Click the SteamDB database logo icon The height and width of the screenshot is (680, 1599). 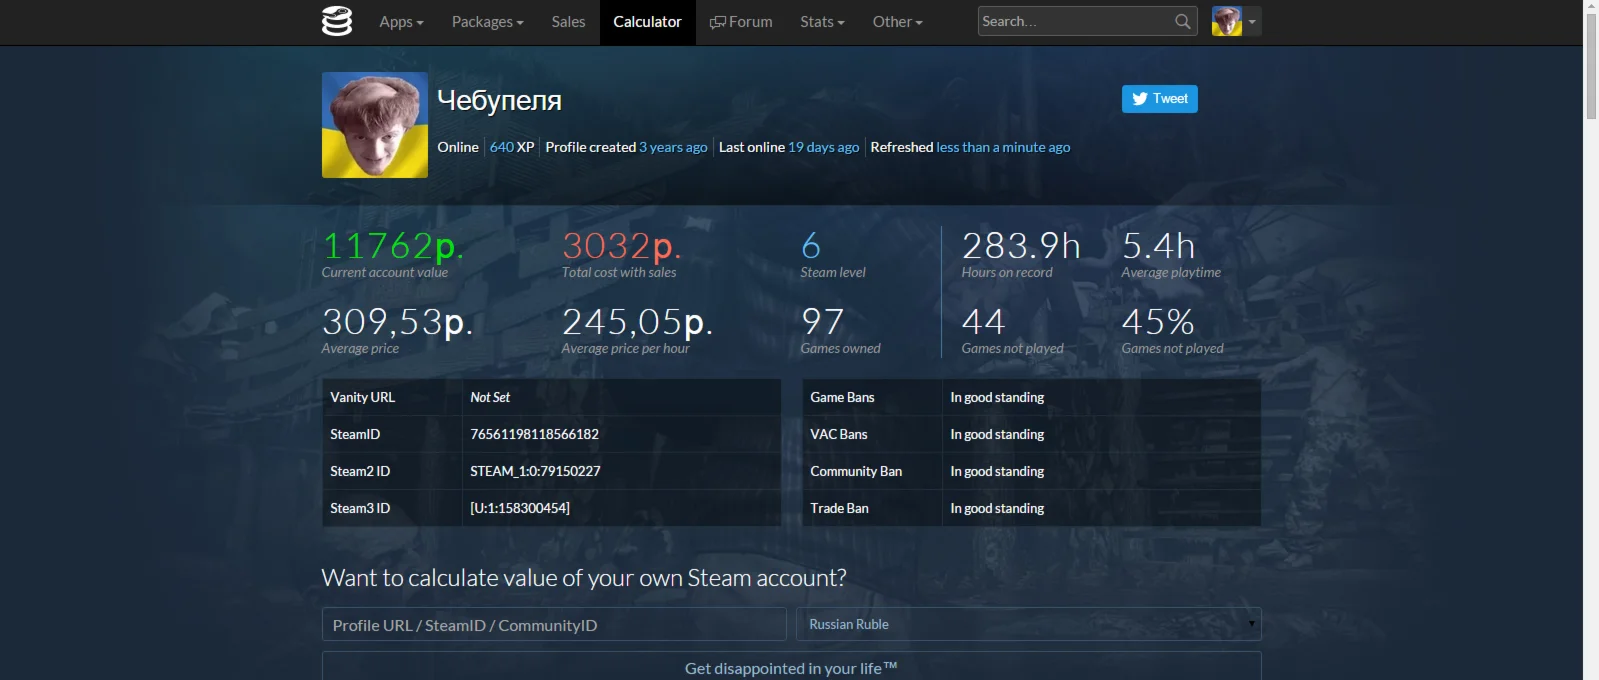point(337,21)
